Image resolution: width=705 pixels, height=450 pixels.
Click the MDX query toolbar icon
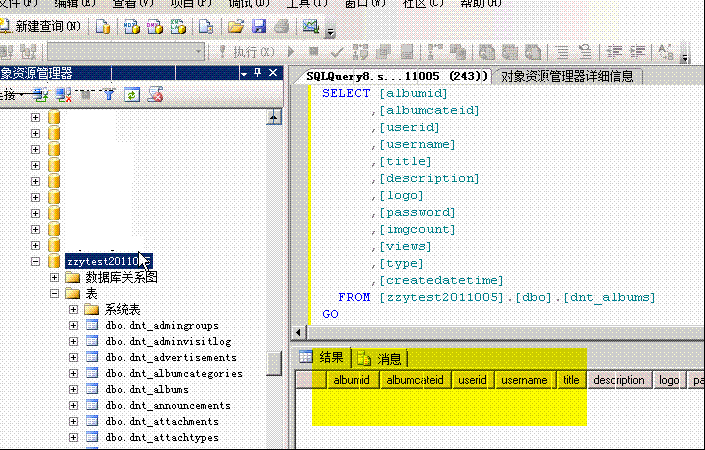point(131,27)
